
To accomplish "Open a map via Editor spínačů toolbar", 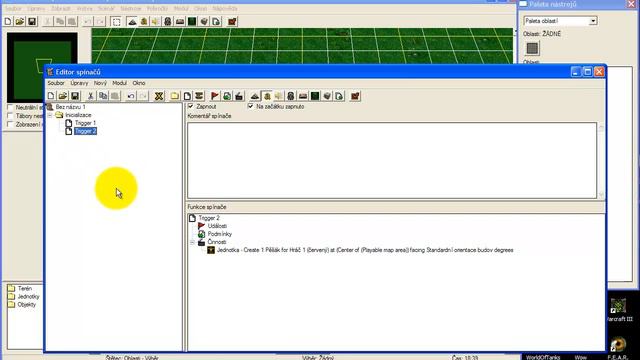I will click(63, 96).
